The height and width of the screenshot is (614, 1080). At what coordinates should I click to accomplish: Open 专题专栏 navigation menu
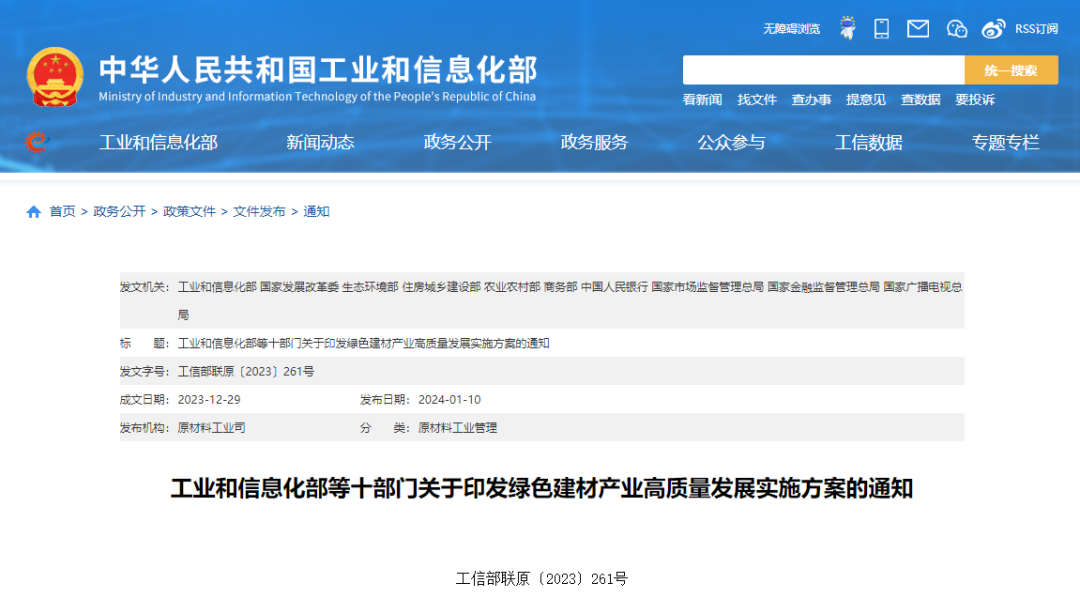[x=1006, y=143]
